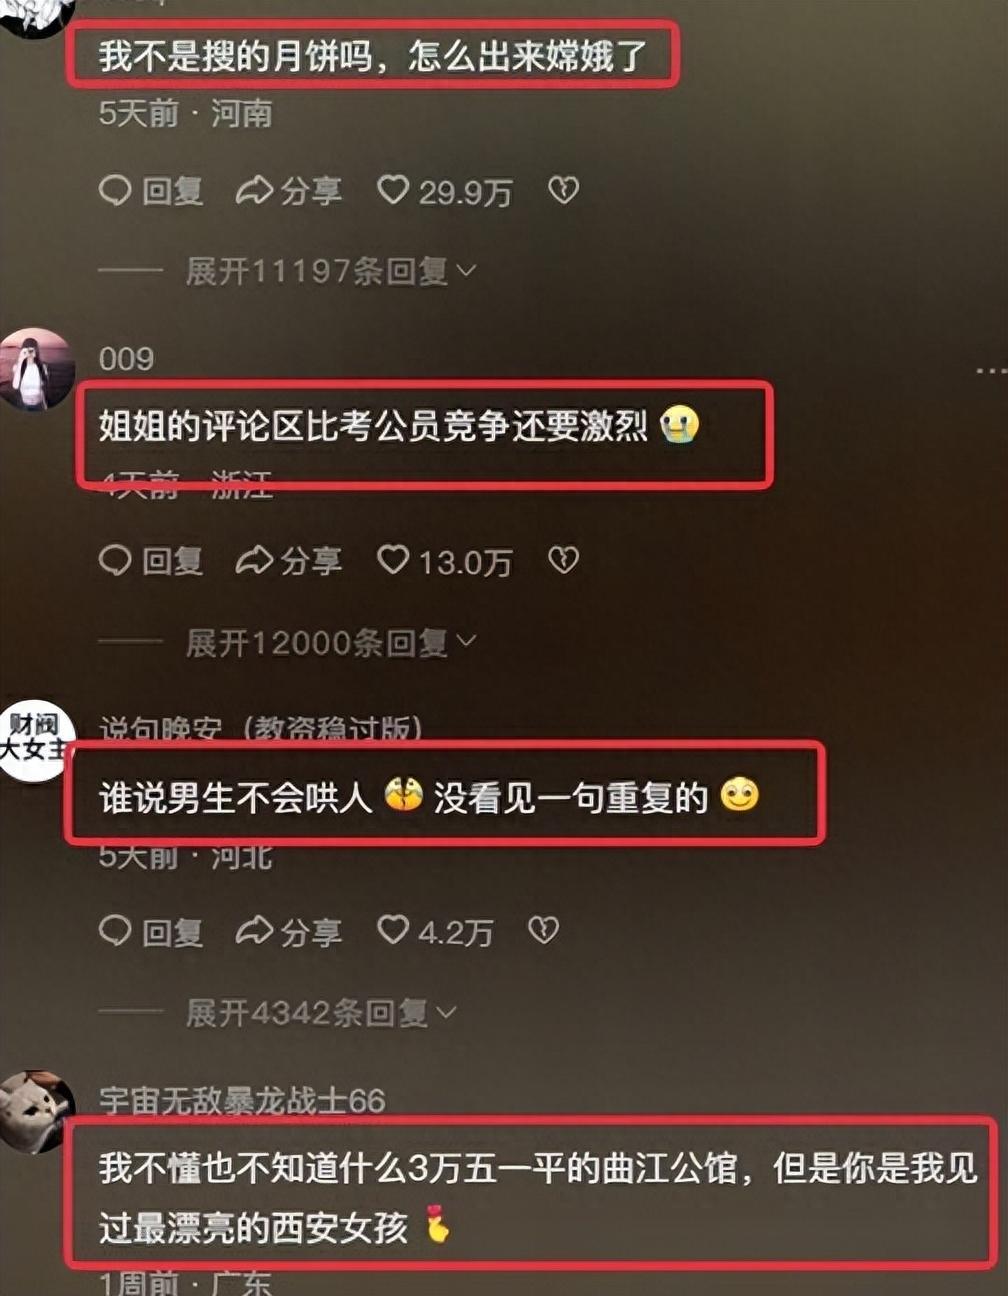Dislike user 009's comment with broken heart
This screenshot has width=1008, height=1296.
tap(564, 560)
